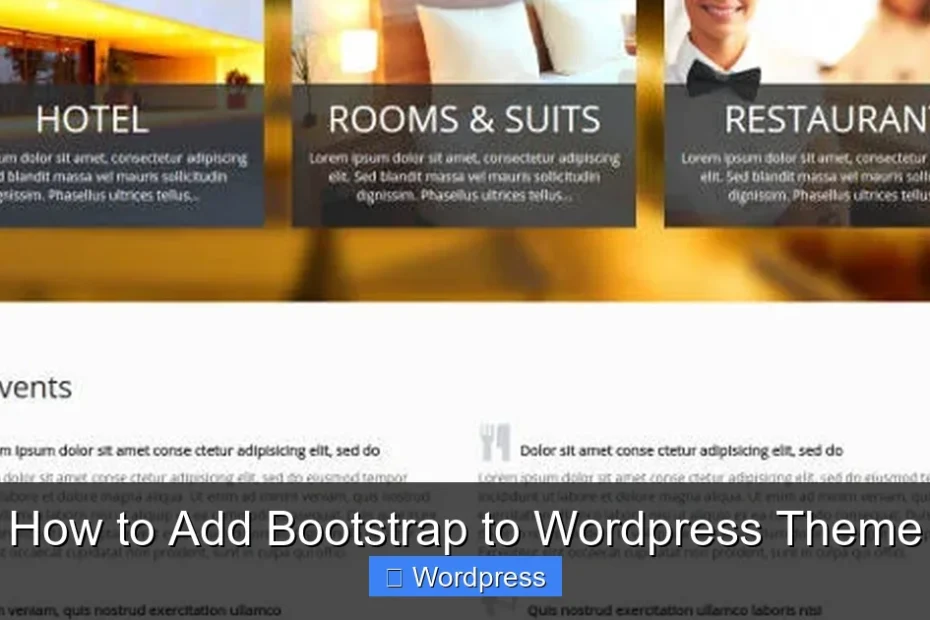Screen dimensions: 930x620
Task: Click the blue Wordpress category badge
Action: (x=465, y=577)
